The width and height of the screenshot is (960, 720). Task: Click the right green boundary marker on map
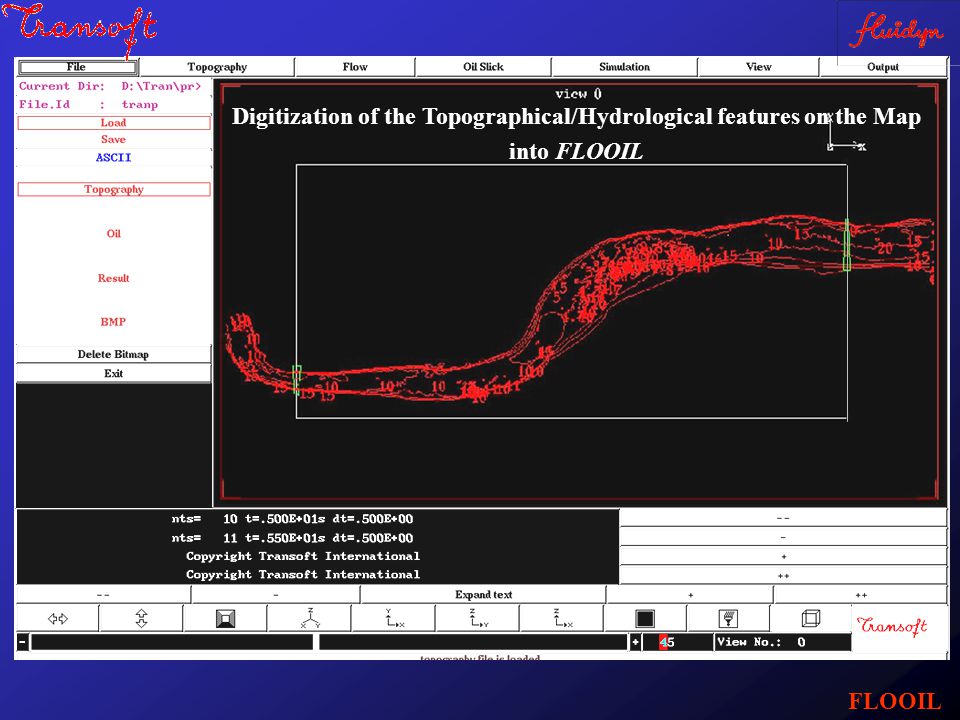pos(847,245)
